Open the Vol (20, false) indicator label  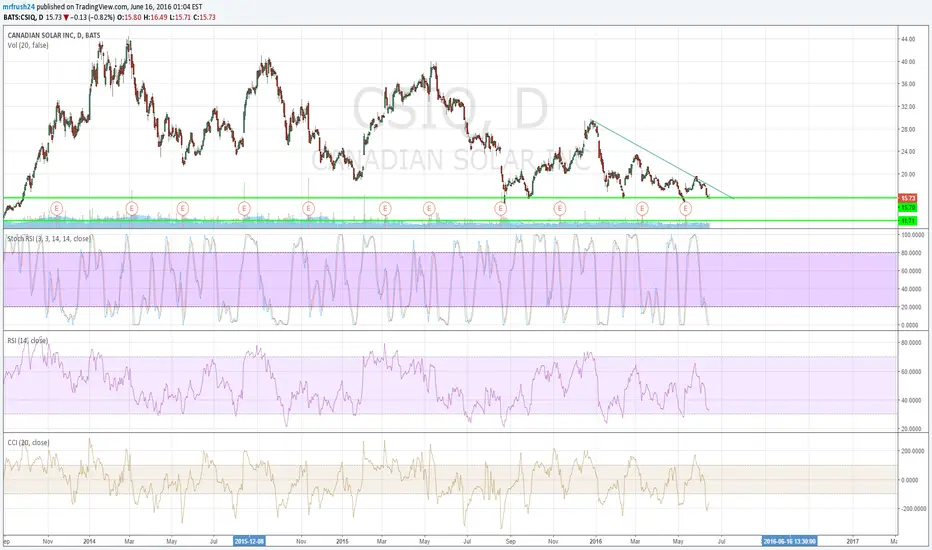point(28,45)
